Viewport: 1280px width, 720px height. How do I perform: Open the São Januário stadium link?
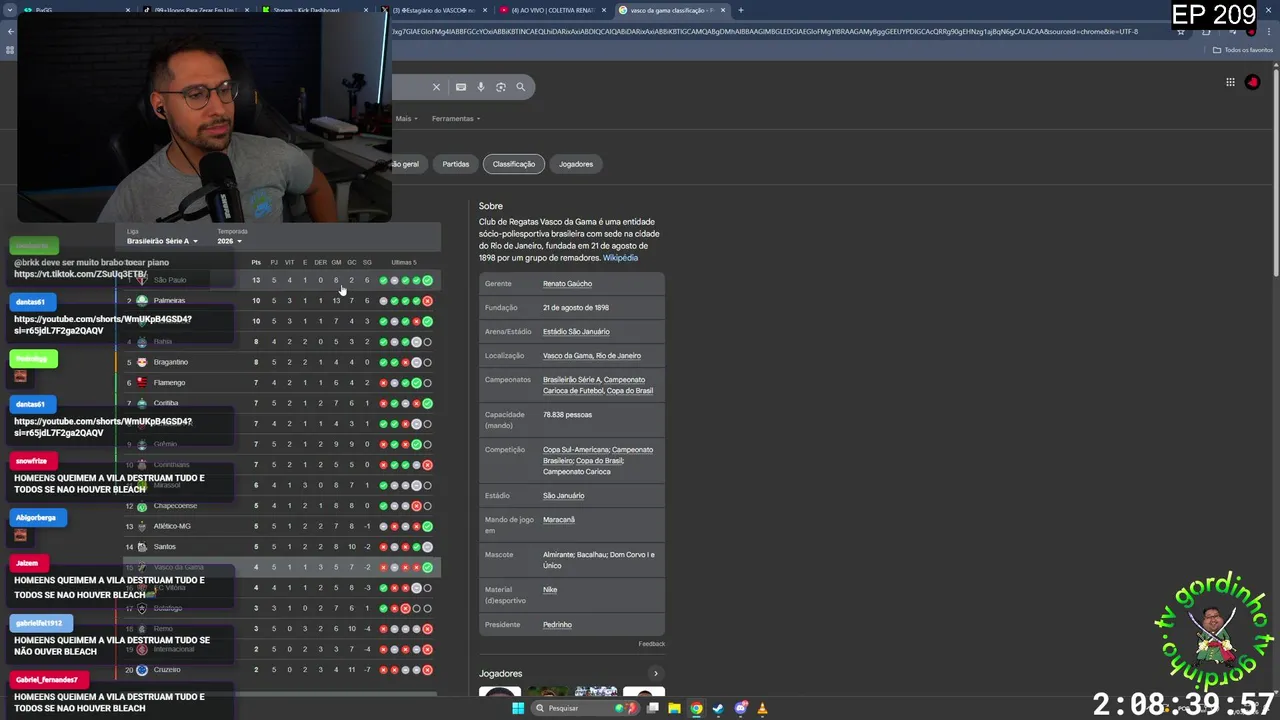click(x=563, y=496)
